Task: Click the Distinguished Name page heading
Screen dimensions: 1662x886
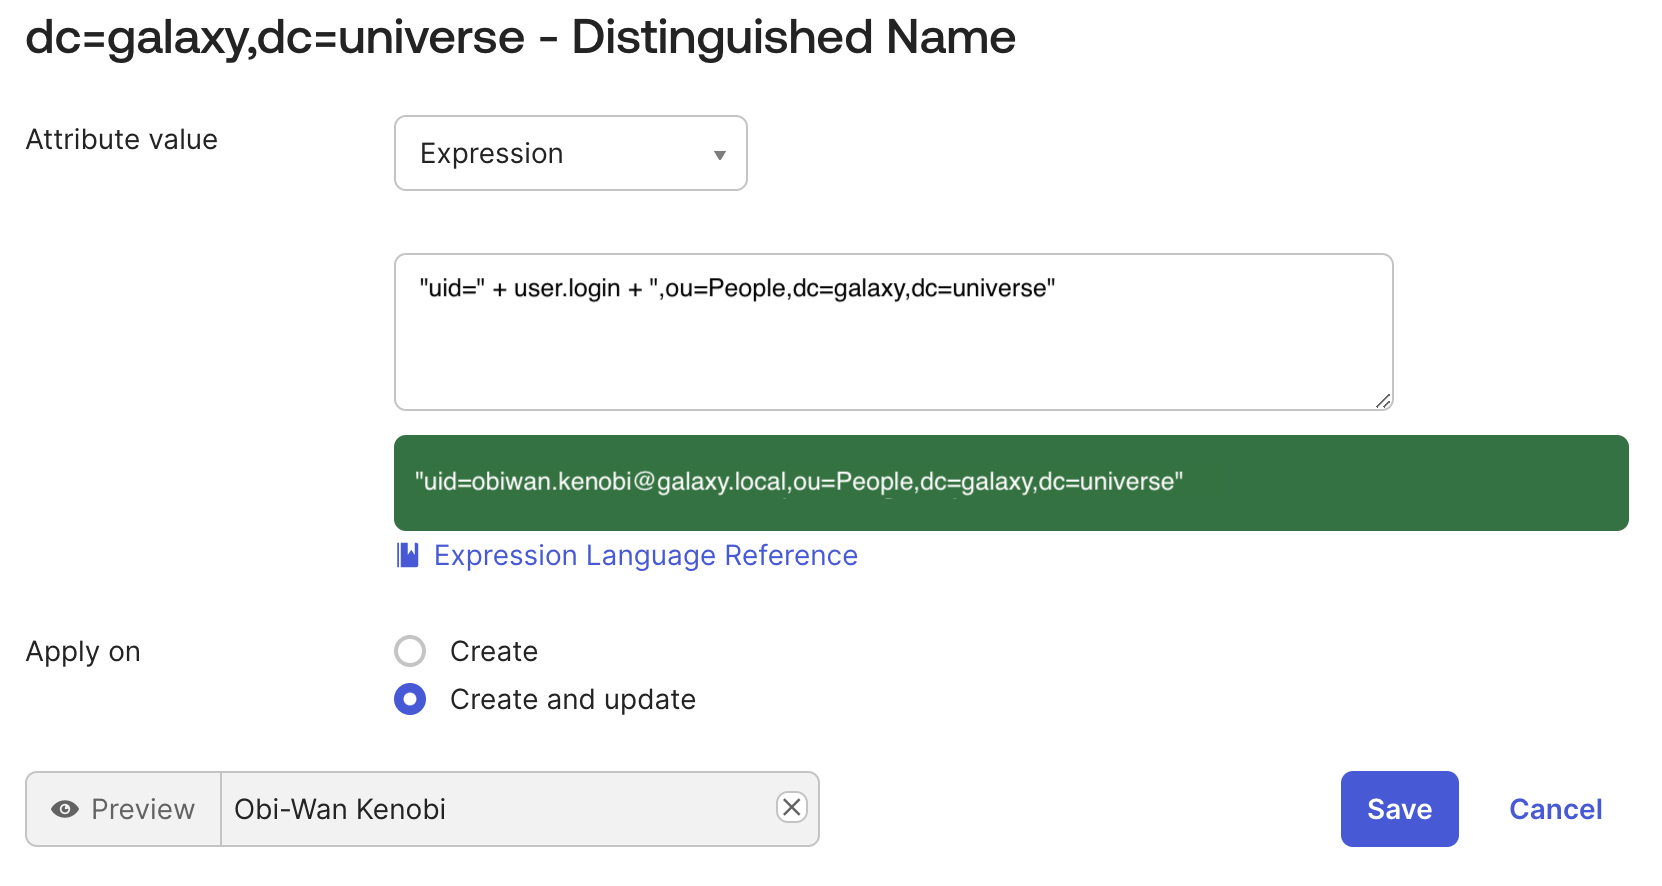Action: click(520, 38)
